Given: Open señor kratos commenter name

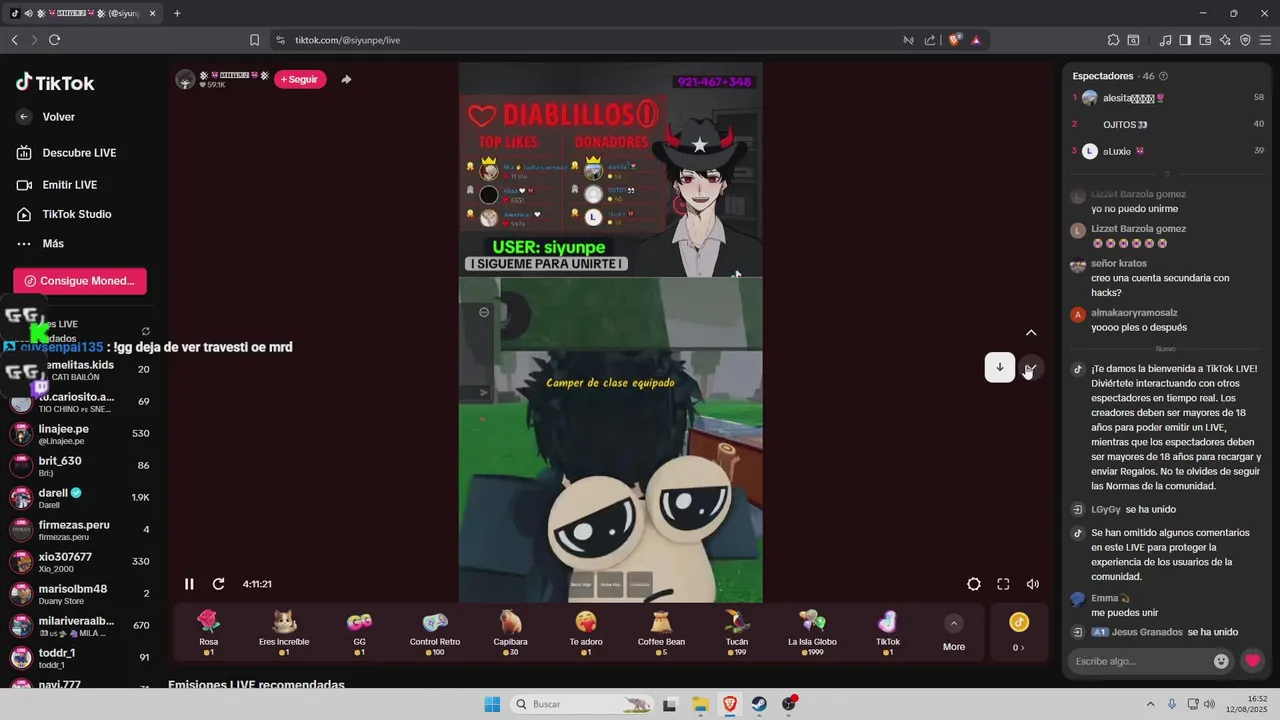Looking at the screenshot, I should (1119, 263).
